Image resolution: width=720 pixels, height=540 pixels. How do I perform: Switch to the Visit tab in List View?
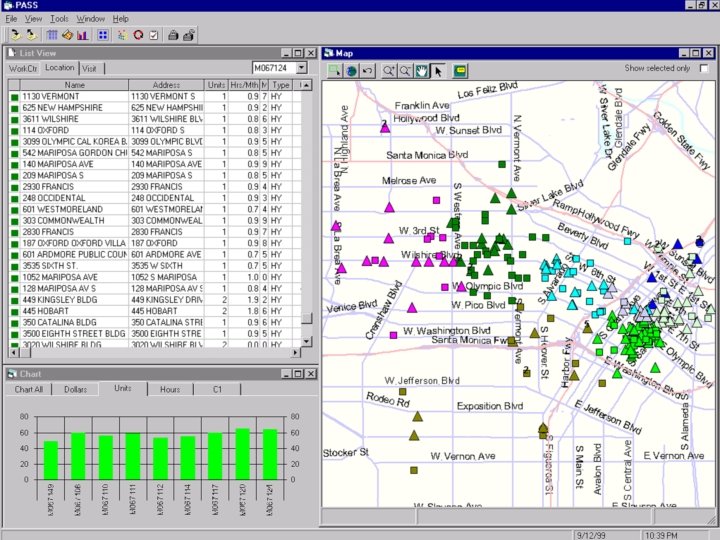click(90, 68)
